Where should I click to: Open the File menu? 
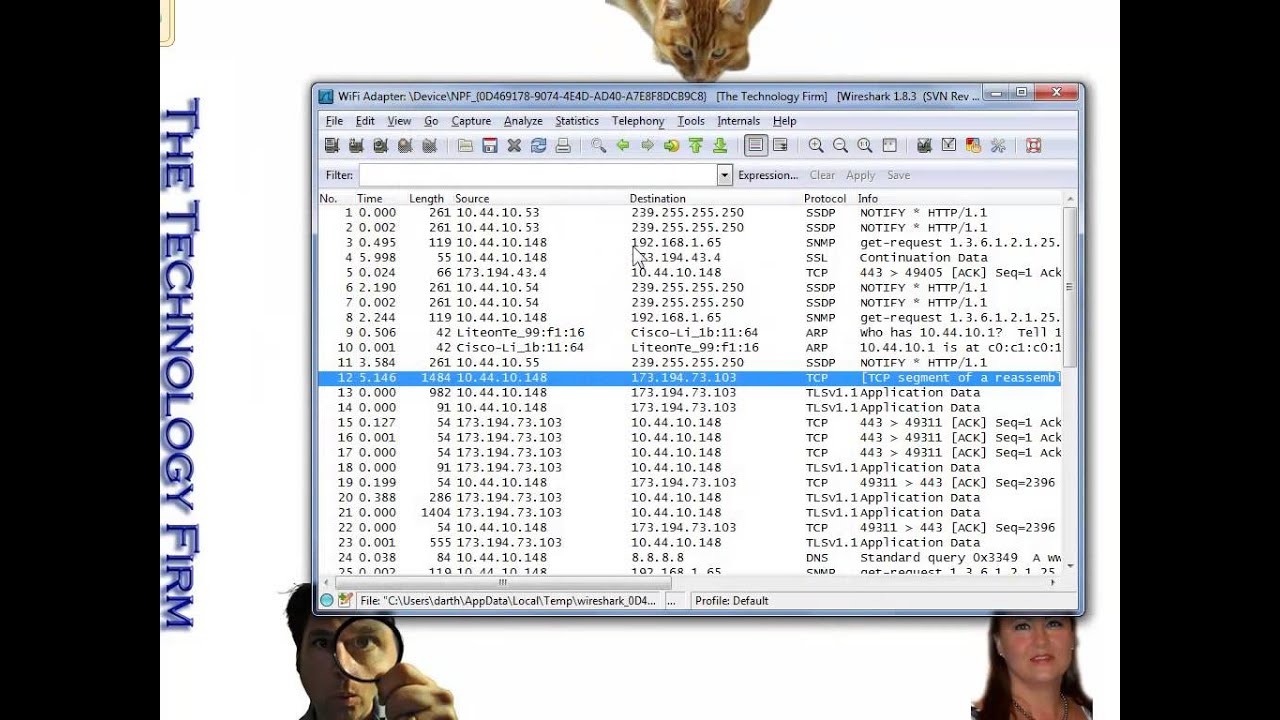click(334, 121)
